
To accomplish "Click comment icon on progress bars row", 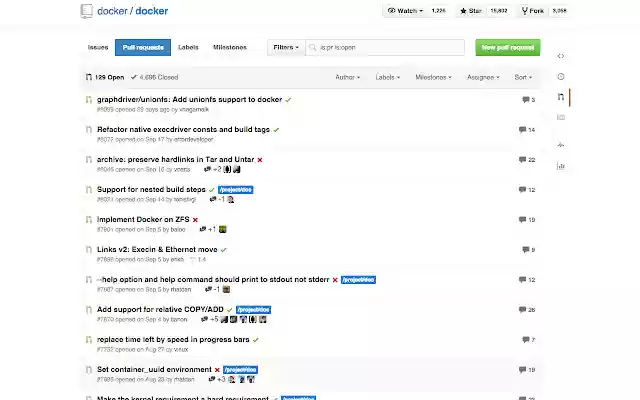I will tap(526, 340).
